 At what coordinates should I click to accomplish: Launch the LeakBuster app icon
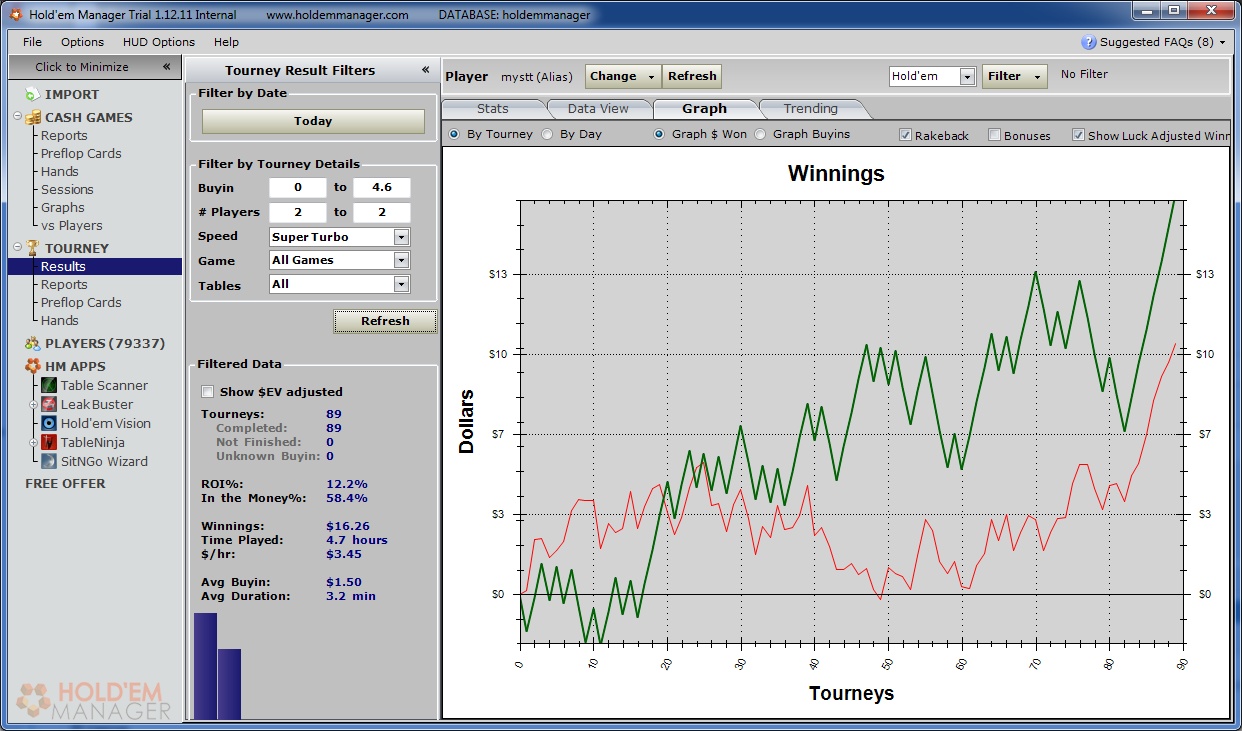point(49,405)
